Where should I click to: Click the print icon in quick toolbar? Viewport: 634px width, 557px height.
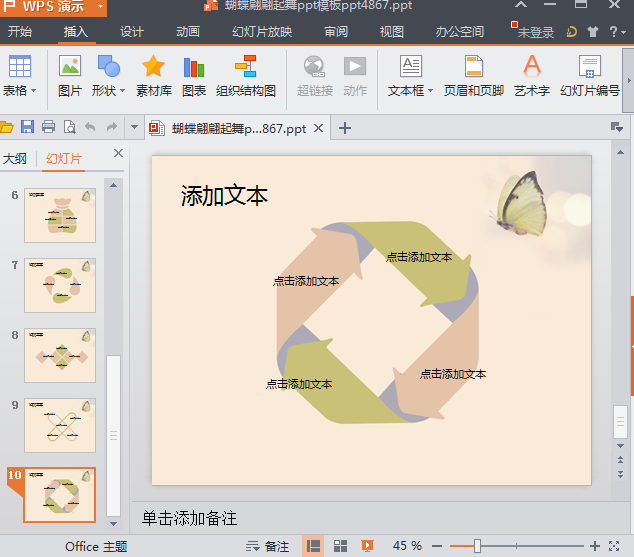(x=49, y=127)
